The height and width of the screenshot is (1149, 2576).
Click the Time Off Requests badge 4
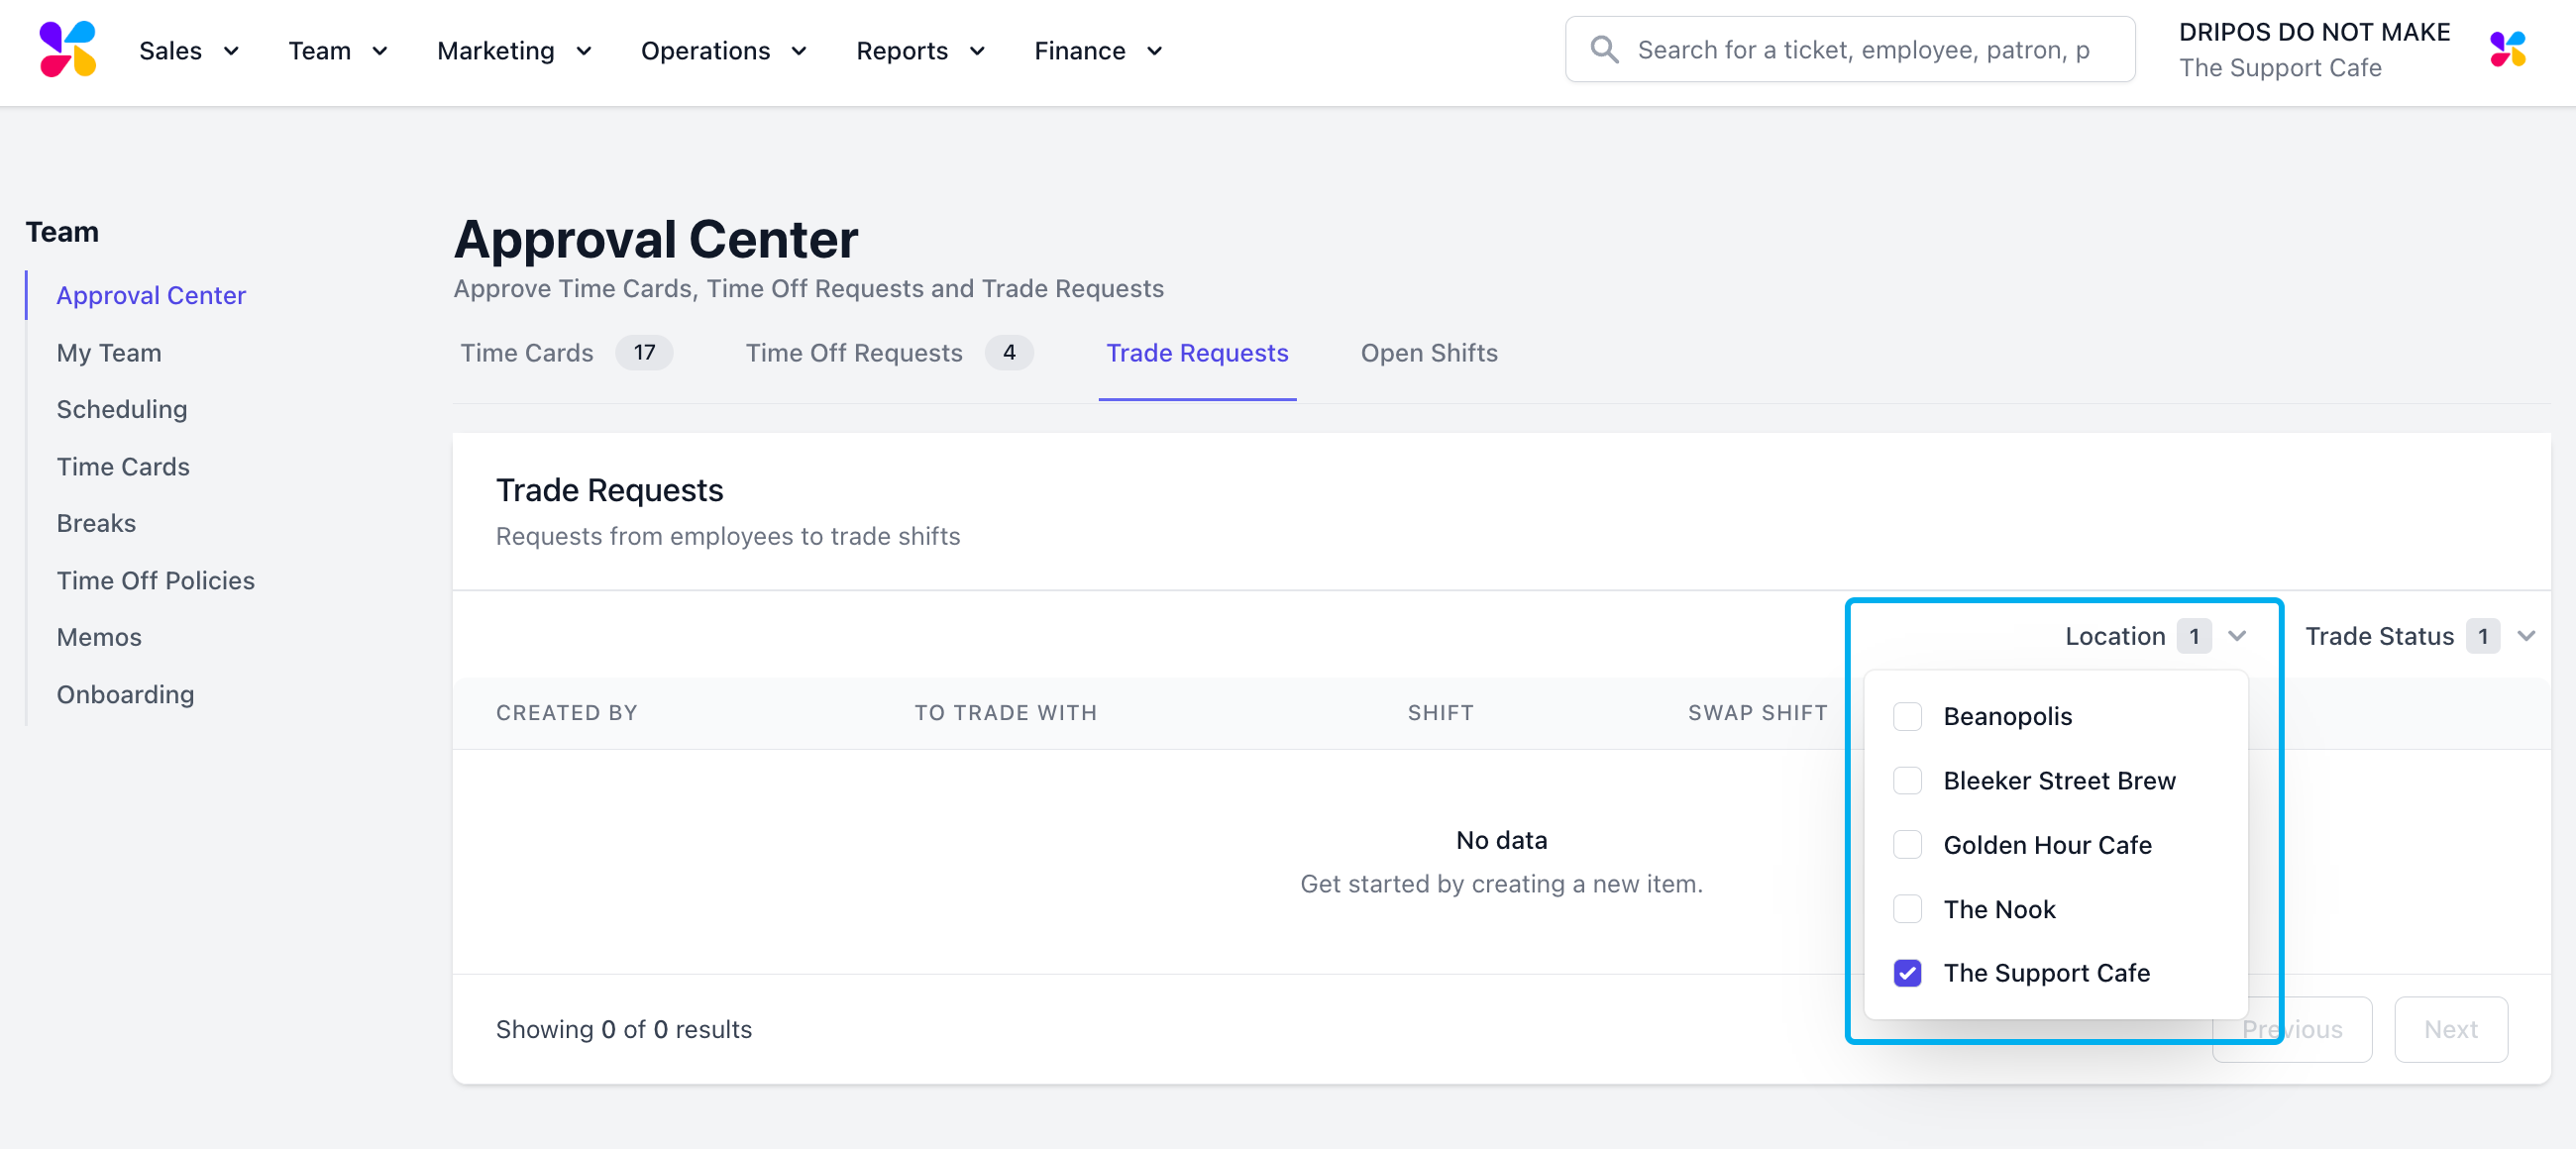[1008, 353]
